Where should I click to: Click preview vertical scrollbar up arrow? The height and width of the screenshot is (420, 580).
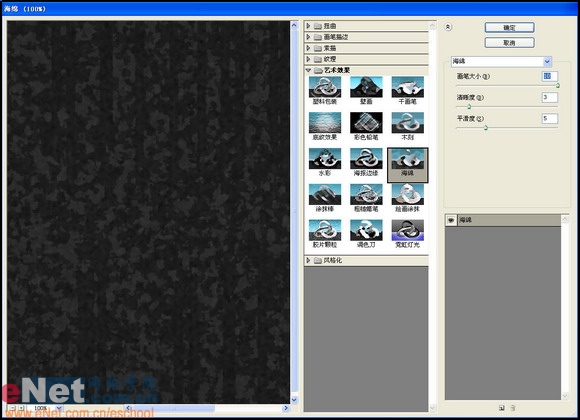[294, 25]
